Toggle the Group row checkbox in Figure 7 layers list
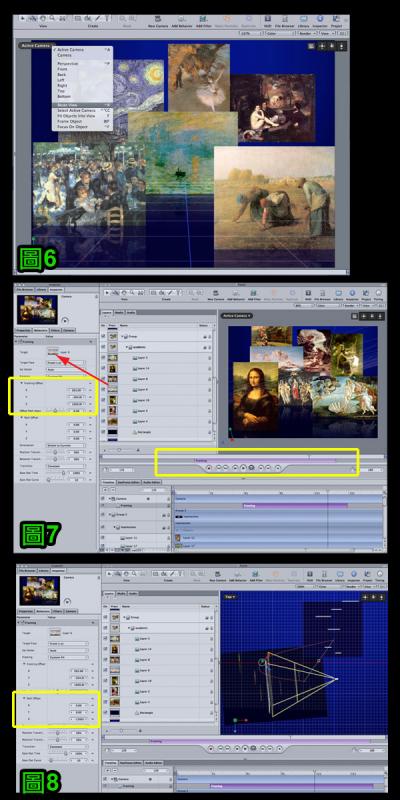The image size is (400, 800). pos(104,336)
